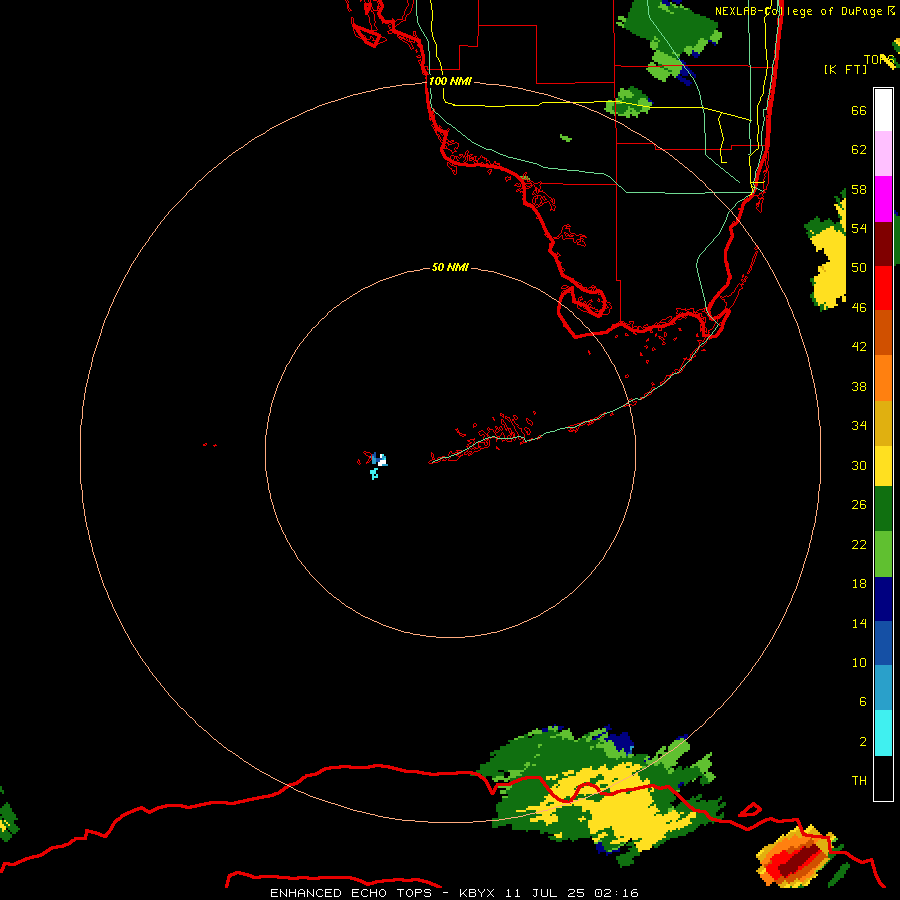
Task: Select the "TH" threshold label
Action: tap(859, 780)
